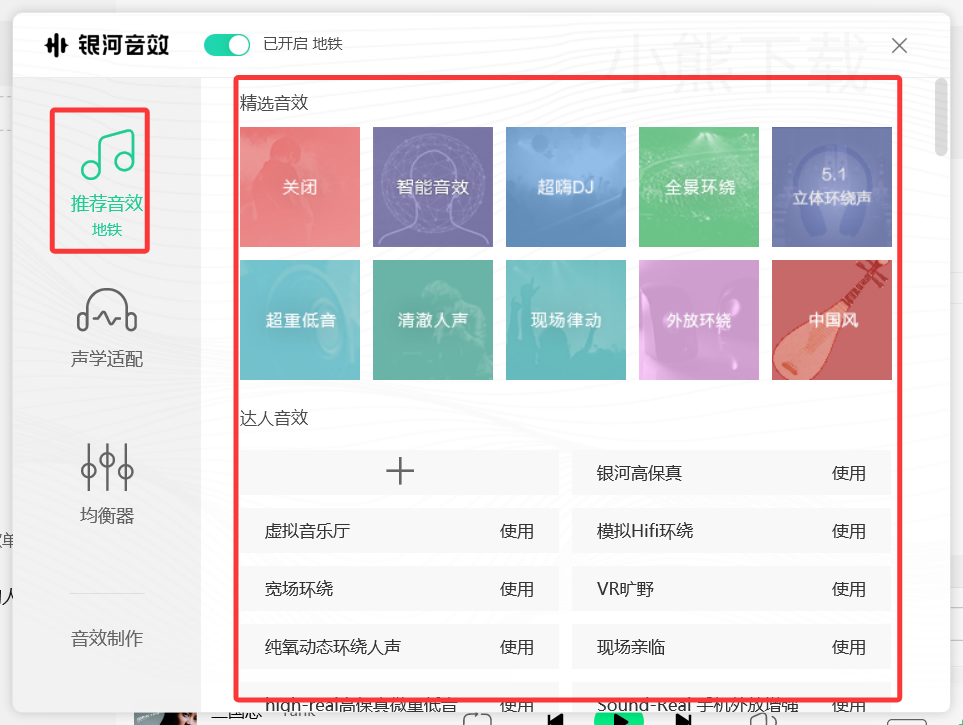Use the 虚拟音乐厅 effect
The image size is (963, 725).
517,531
